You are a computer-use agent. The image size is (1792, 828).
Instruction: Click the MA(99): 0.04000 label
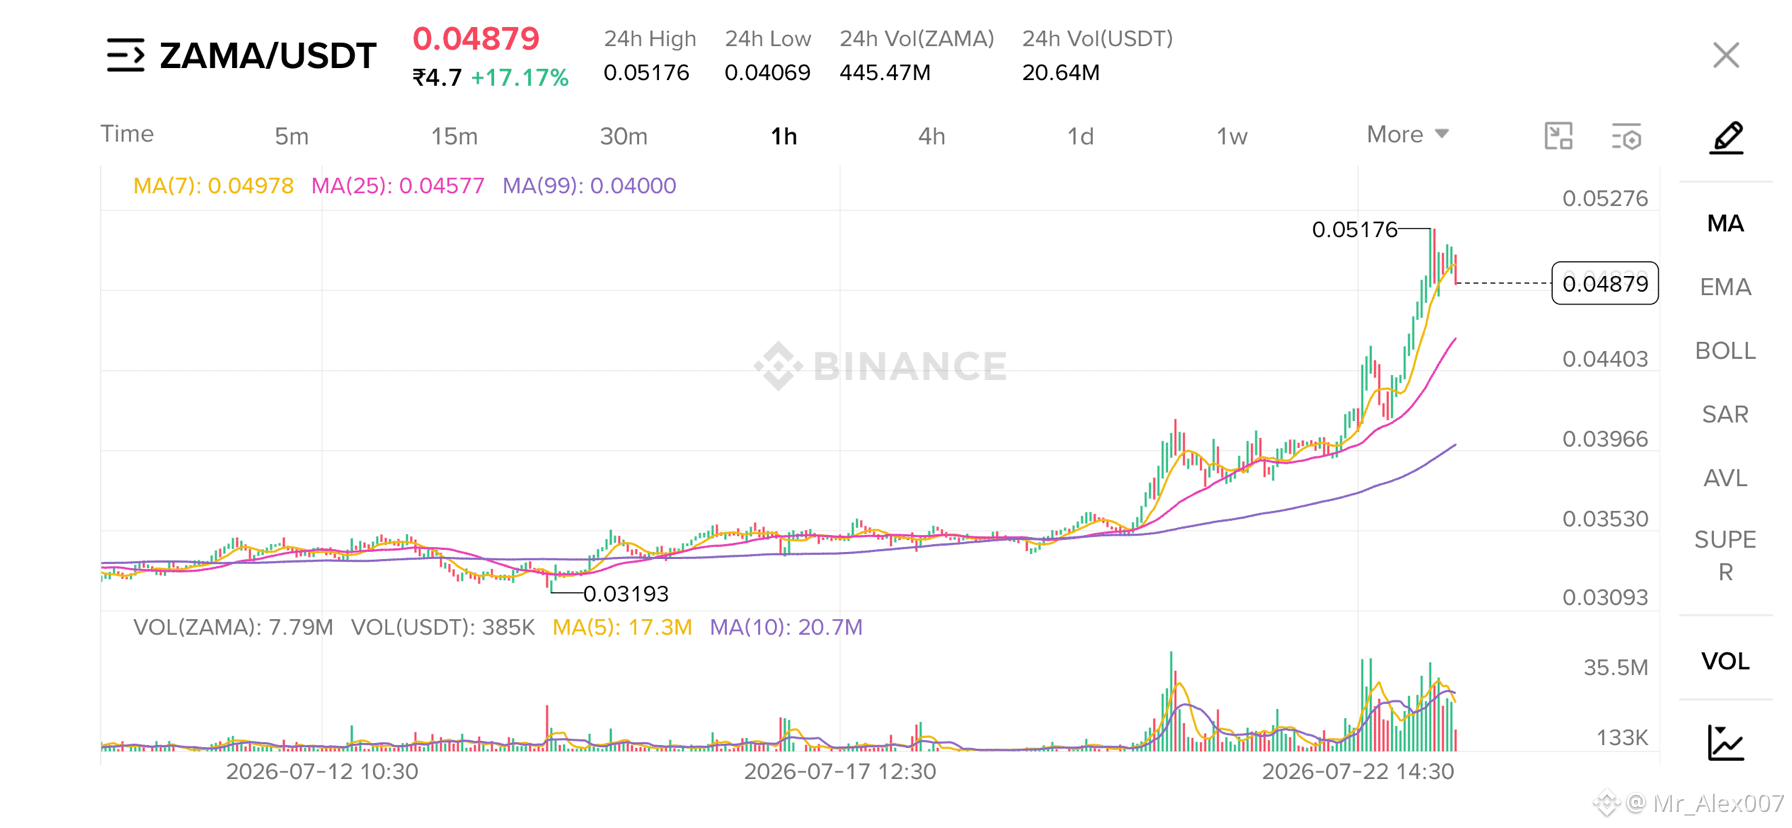[589, 186]
